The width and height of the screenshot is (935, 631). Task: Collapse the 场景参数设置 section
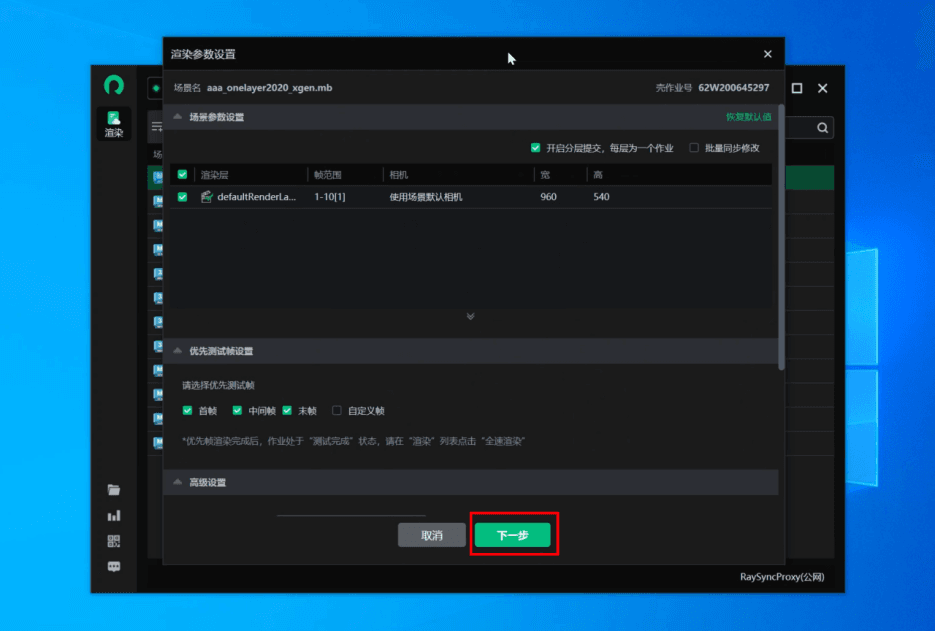tap(178, 117)
